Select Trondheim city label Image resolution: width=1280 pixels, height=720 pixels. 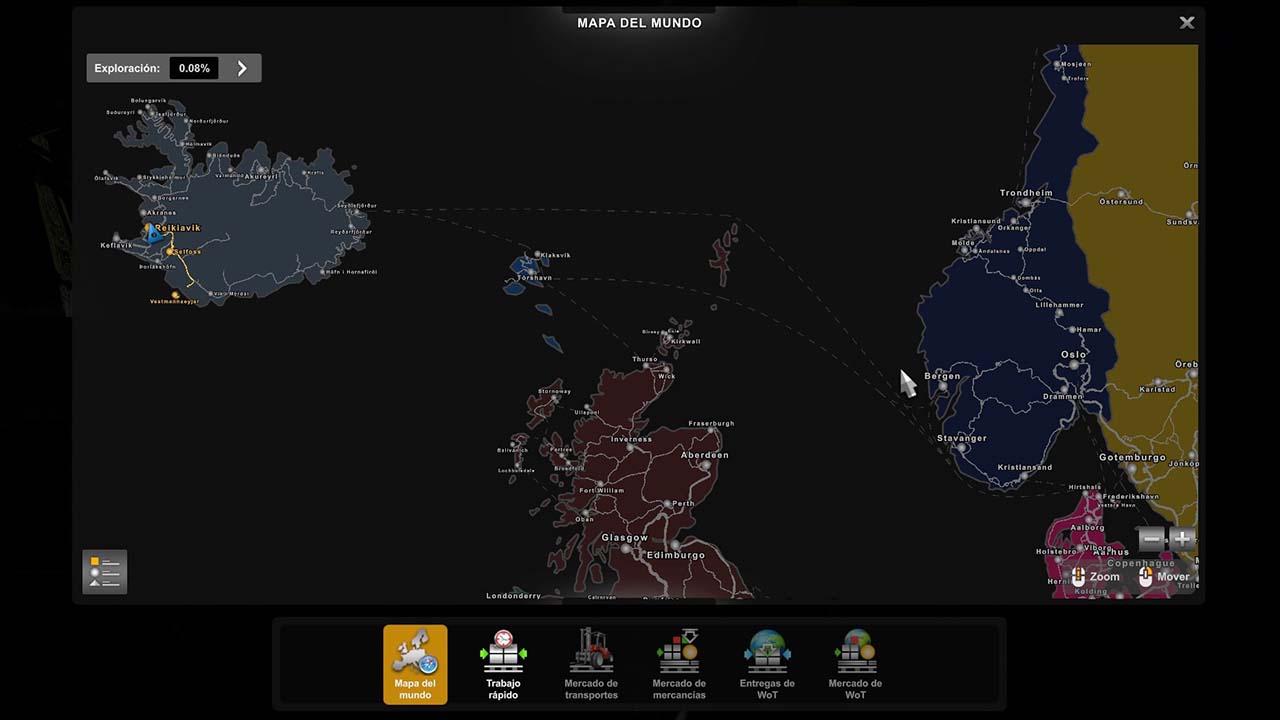(x=1026, y=193)
